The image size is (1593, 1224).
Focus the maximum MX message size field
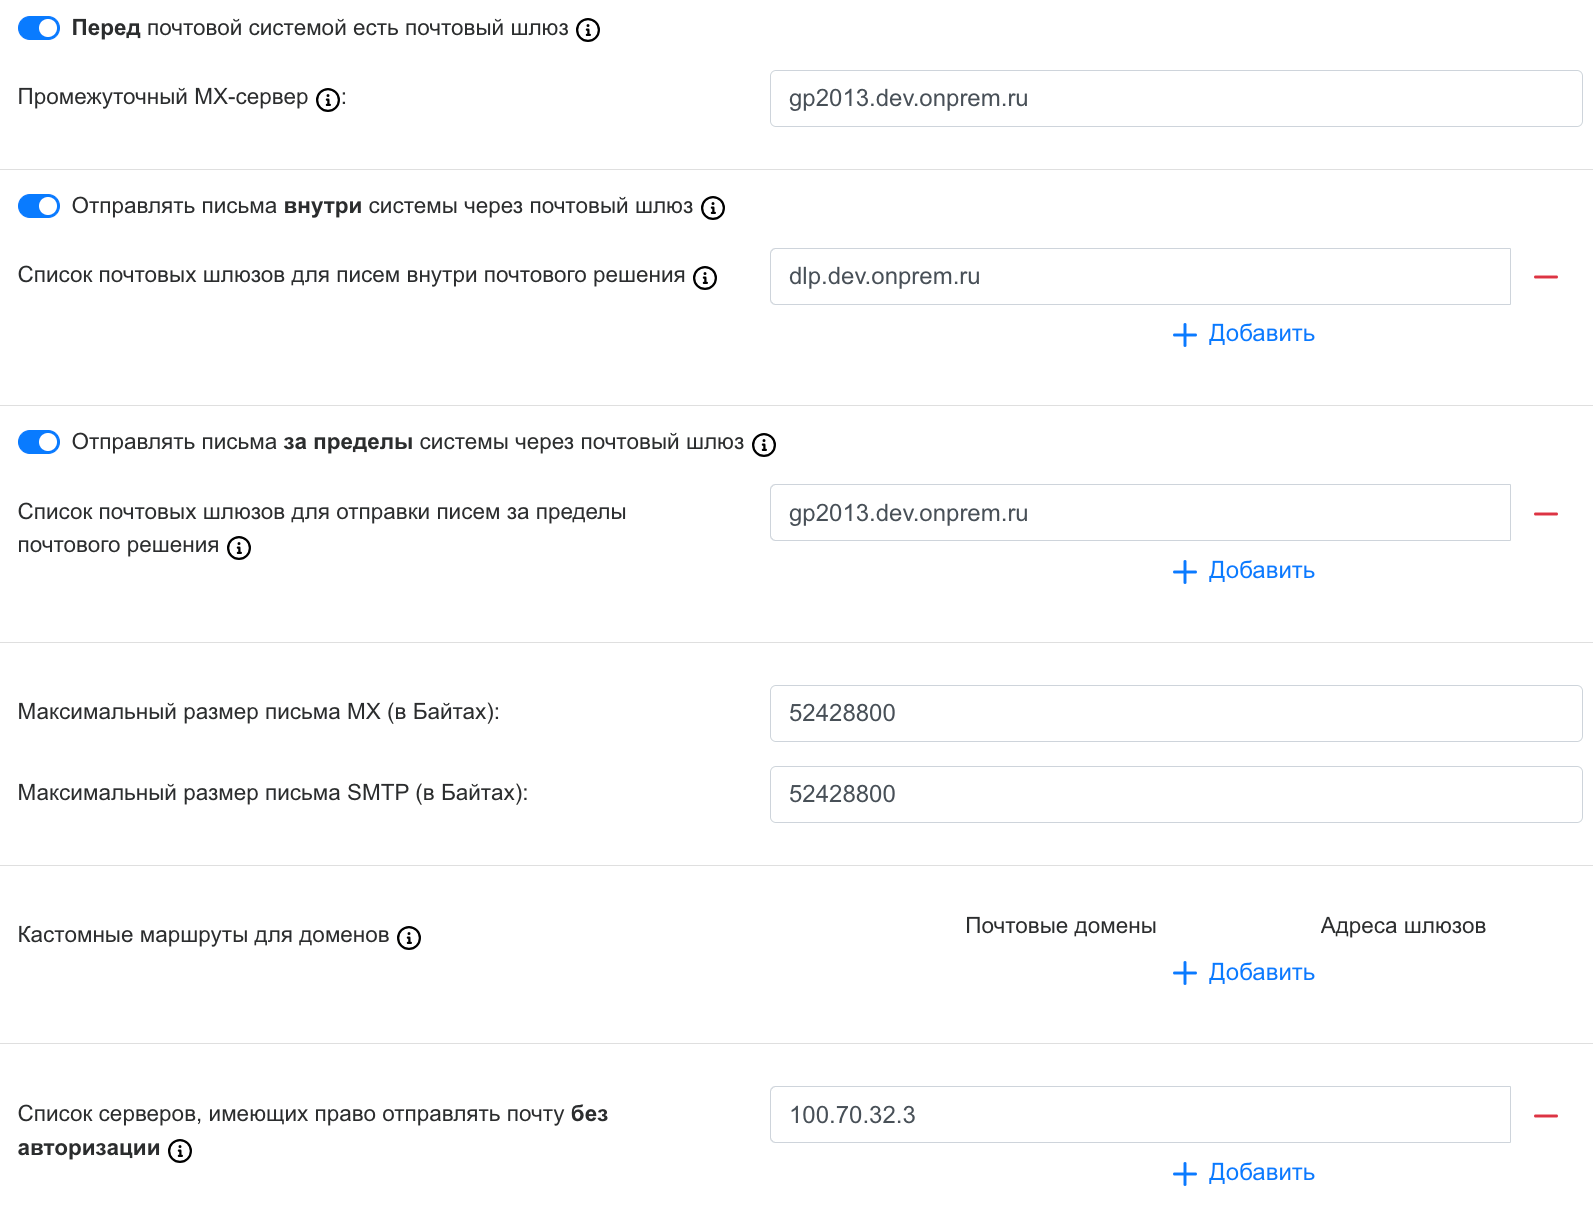tap(1175, 713)
